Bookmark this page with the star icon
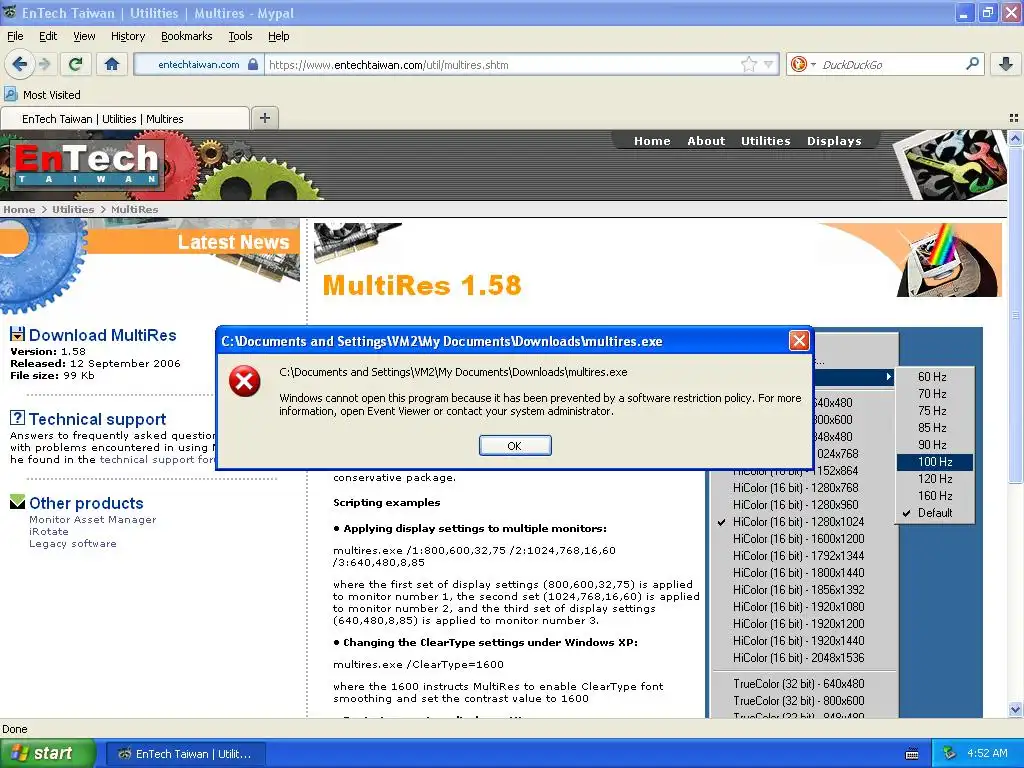The image size is (1024, 768). click(x=749, y=64)
